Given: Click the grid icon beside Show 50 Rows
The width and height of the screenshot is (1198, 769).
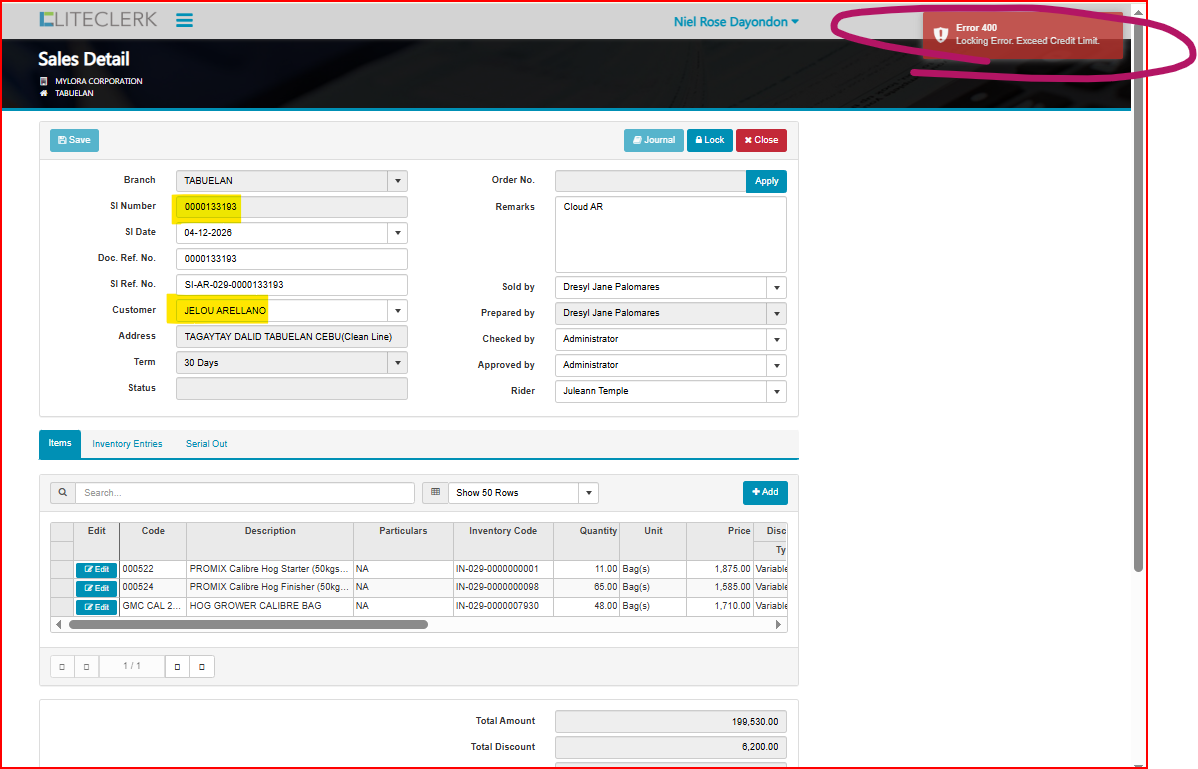Looking at the screenshot, I should point(435,493).
